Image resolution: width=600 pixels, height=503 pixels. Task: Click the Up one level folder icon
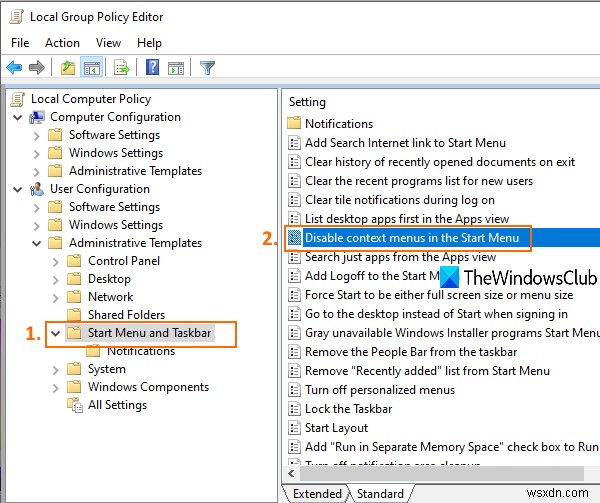68,68
